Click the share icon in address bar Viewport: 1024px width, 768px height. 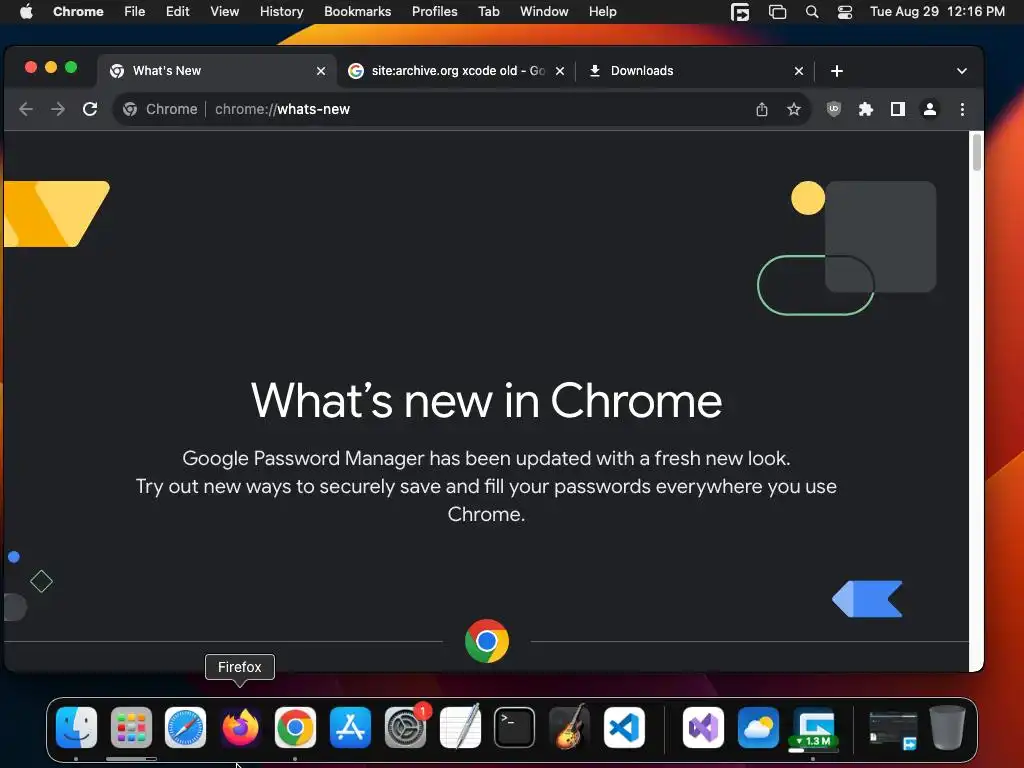(761, 109)
